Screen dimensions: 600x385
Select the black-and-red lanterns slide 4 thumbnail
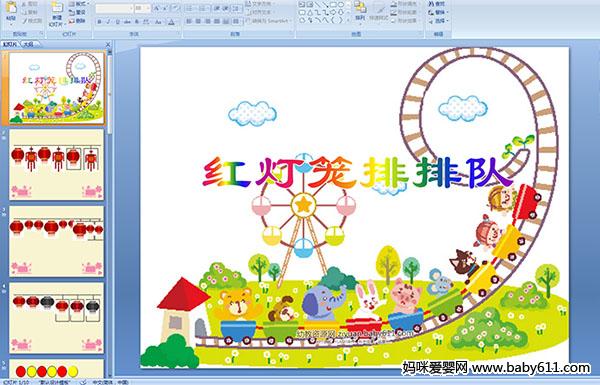pos(56,318)
